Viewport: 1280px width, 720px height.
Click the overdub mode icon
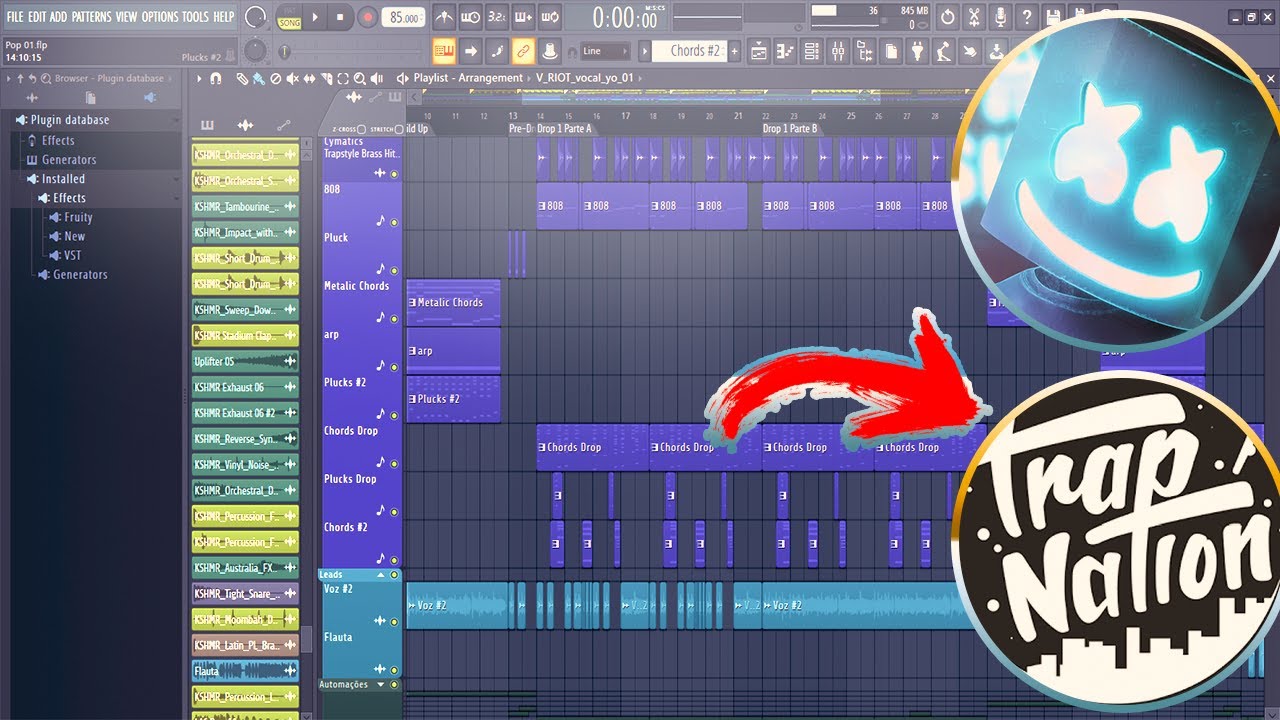(x=523, y=17)
